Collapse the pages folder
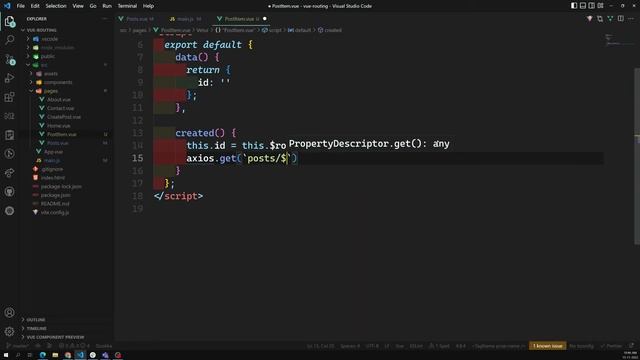 pos(51,91)
